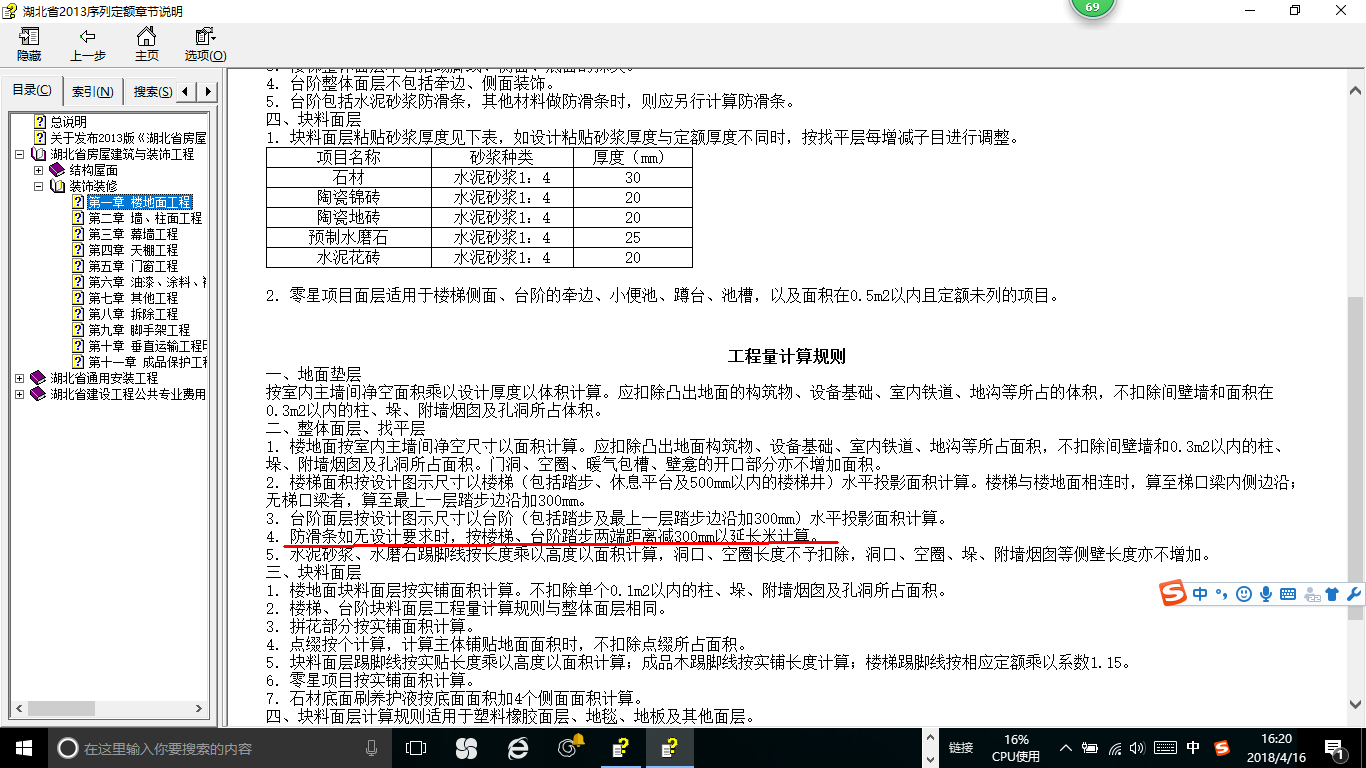Expand the 结构屋面 tree node

38,171
